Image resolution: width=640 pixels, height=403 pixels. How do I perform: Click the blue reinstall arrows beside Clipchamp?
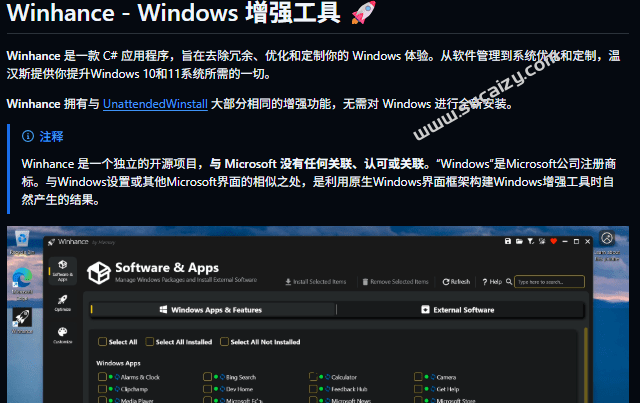pyautogui.click(x=117, y=389)
